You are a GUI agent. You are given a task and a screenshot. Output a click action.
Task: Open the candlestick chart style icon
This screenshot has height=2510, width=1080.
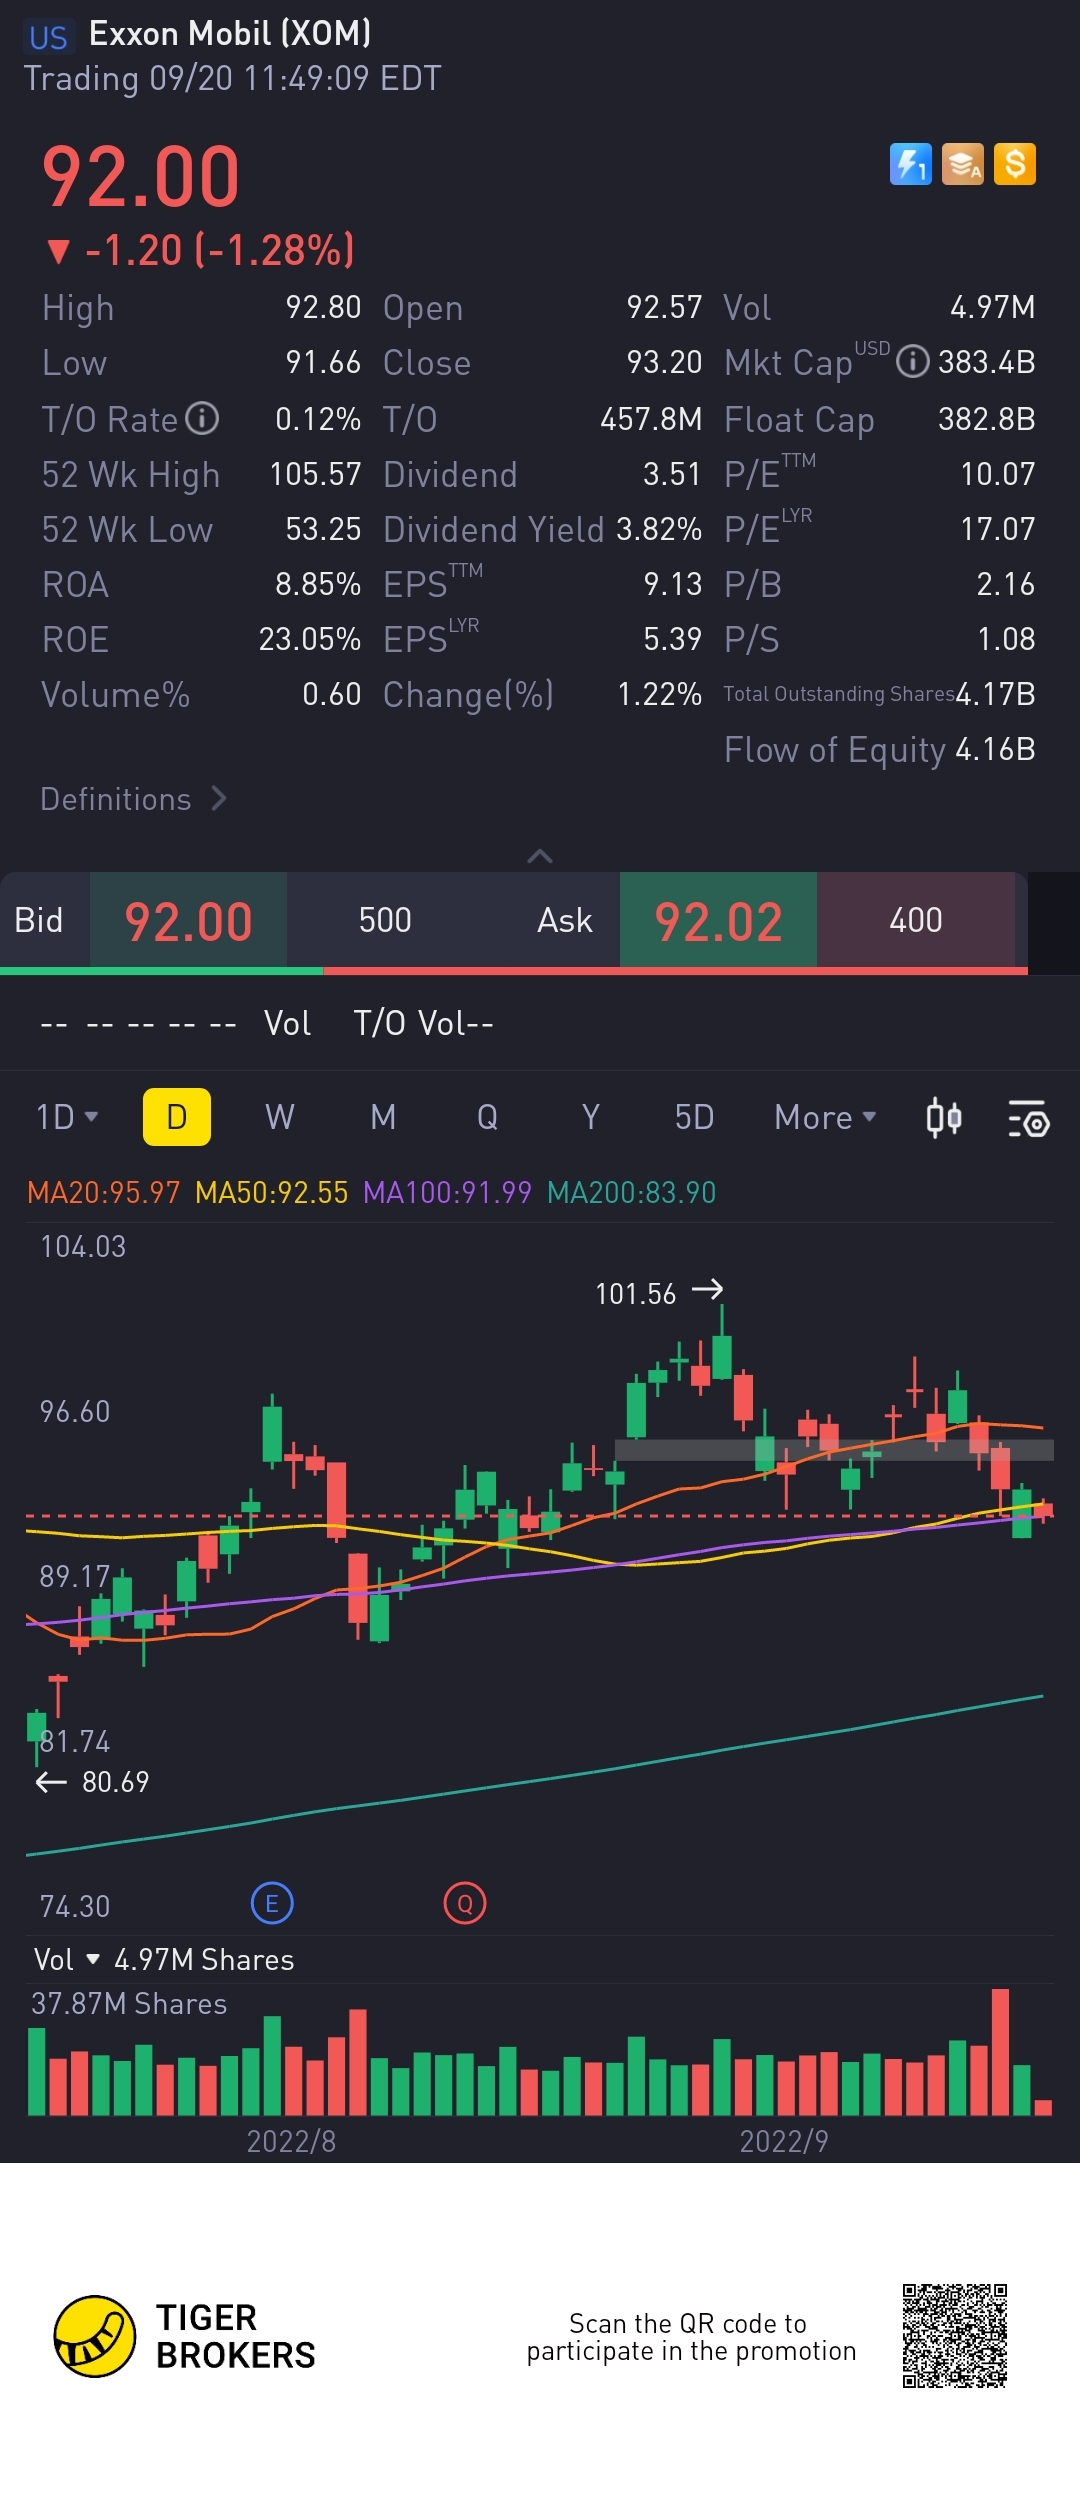[944, 1118]
